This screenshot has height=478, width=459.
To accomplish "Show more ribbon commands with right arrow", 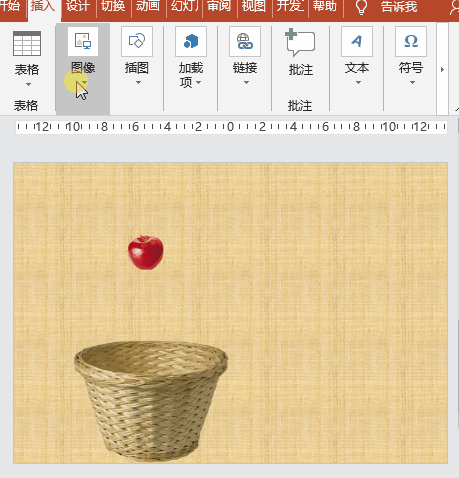I will (x=442, y=69).
